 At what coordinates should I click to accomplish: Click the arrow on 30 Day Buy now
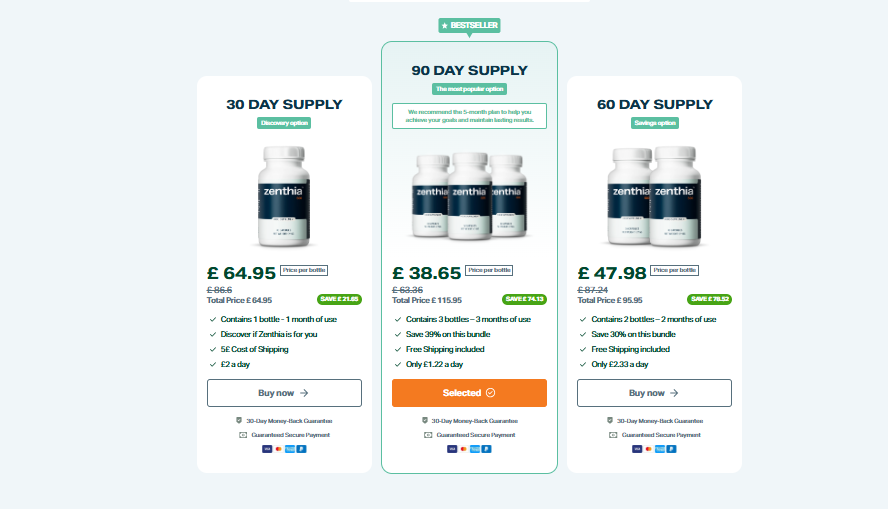(x=304, y=393)
